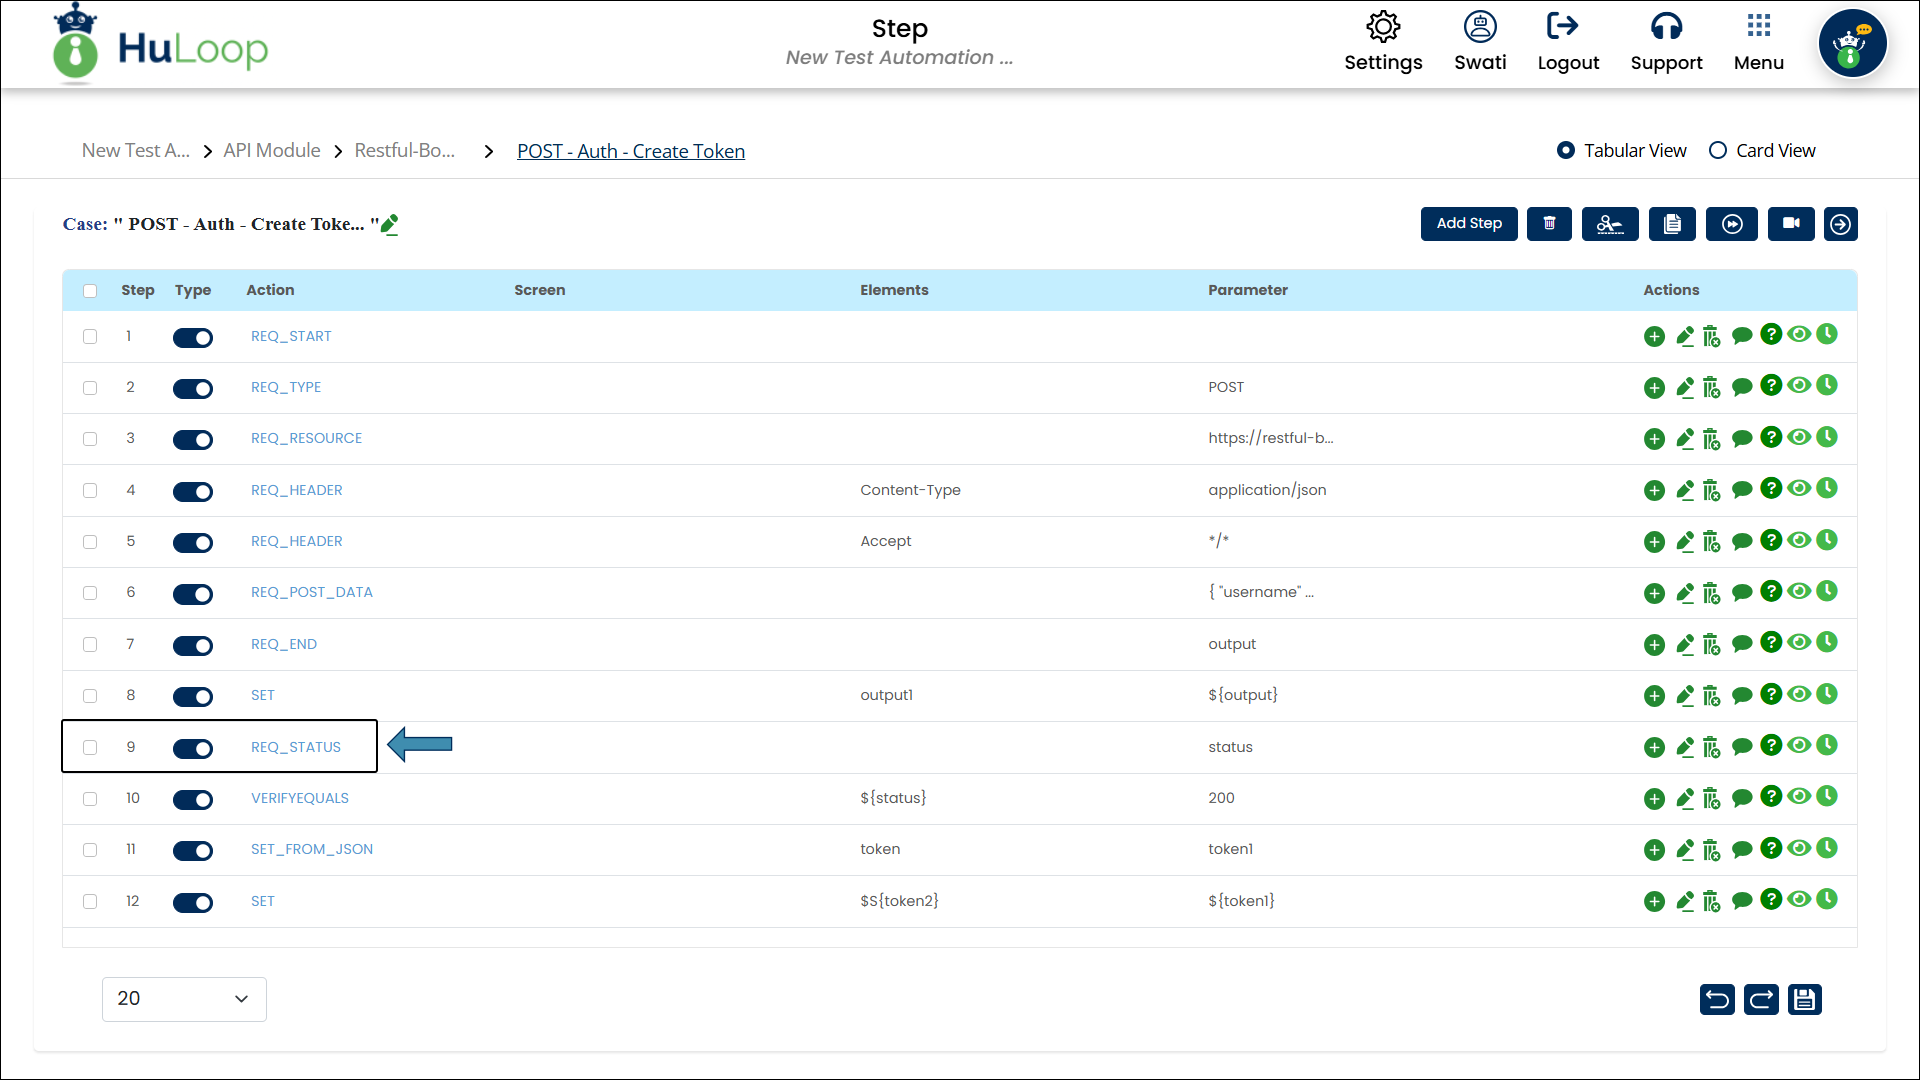The height and width of the screenshot is (1080, 1920).
Task: Toggle off the REQ_POST_DATA step switch
Action: click(x=193, y=593)
